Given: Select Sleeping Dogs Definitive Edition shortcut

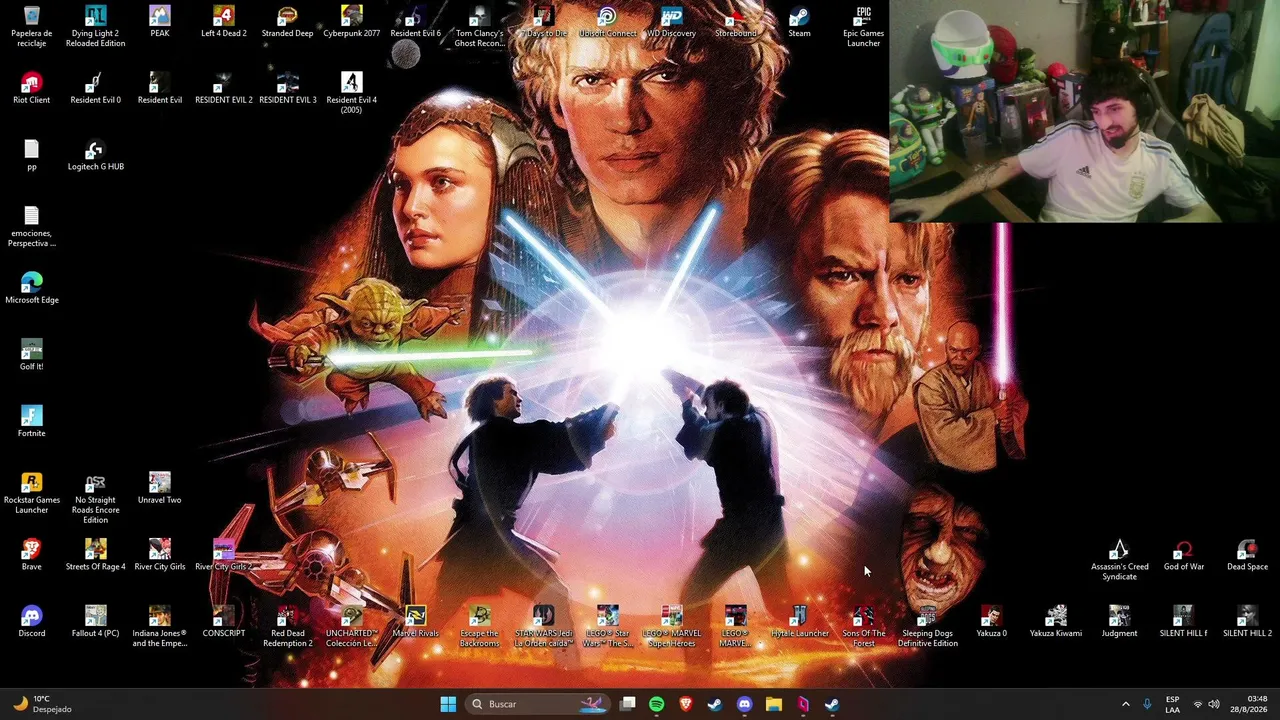Looking at the screenshot, I should 928,626.
